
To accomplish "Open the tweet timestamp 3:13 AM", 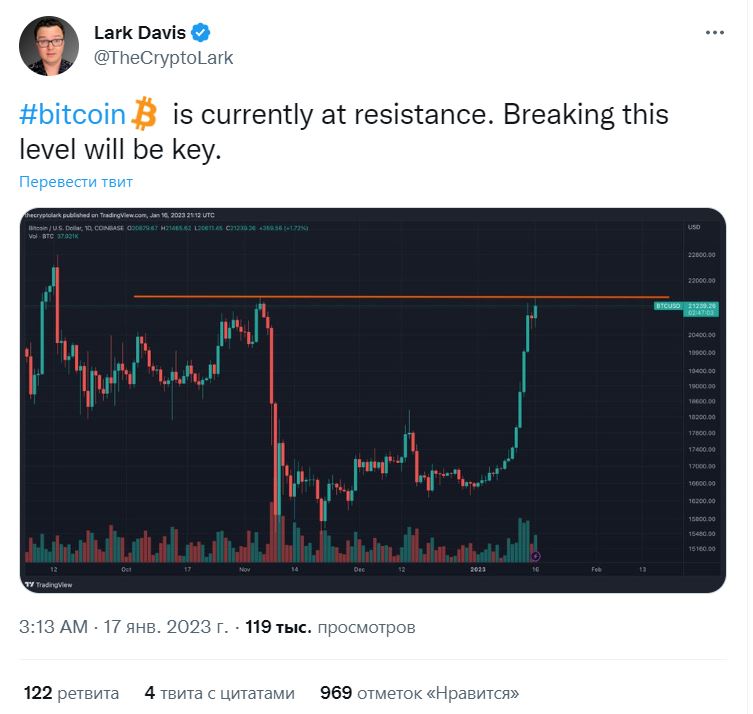I will [x=53, y=627].
